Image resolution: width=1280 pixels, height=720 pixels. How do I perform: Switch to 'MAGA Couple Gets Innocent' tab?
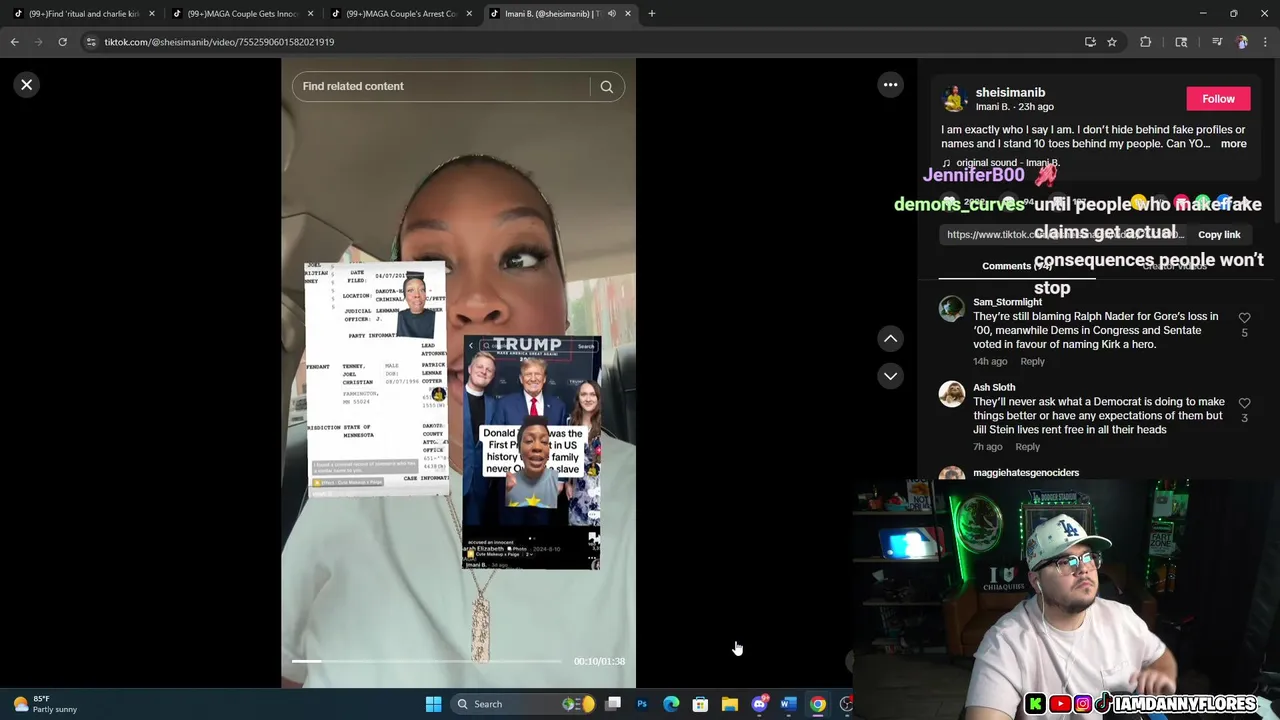point(242,14)
